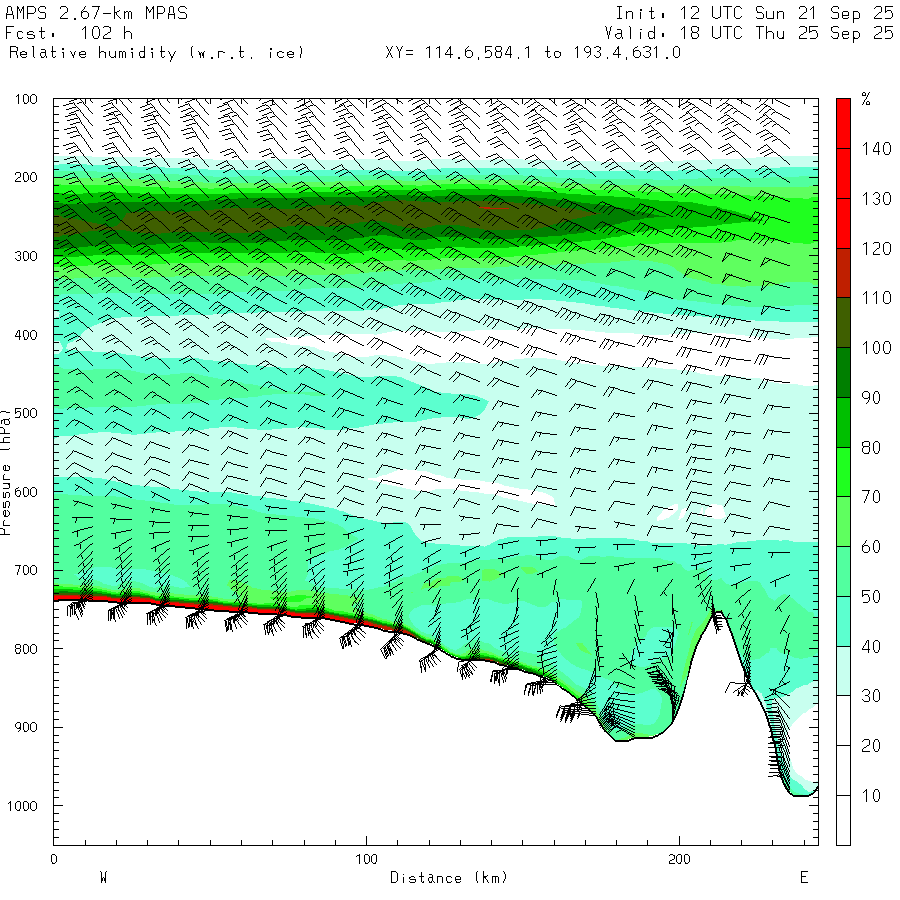Select the 900 hPa pressure axis label
900x900 pixels.
point(26,727)
